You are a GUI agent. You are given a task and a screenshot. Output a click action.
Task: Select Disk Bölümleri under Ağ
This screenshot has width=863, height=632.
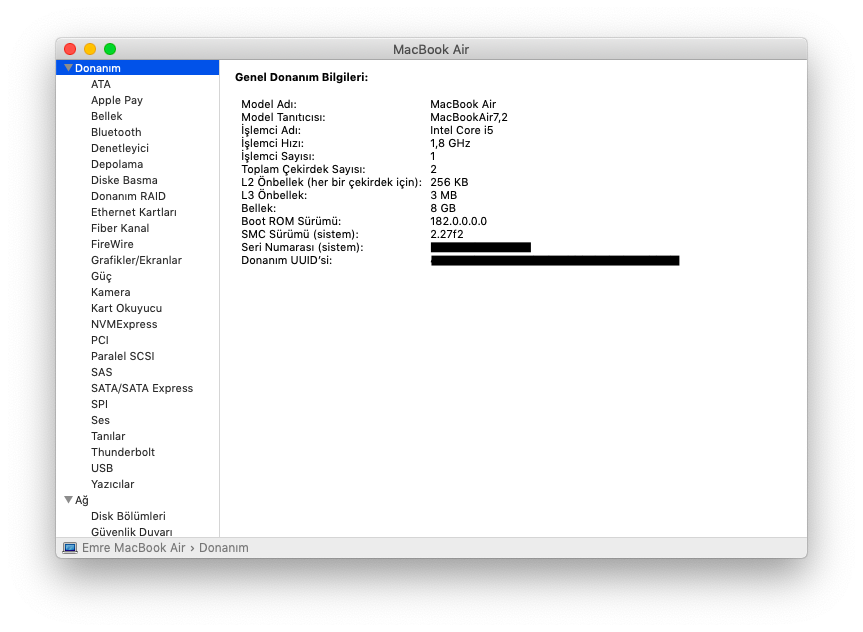tap(128, 516)
